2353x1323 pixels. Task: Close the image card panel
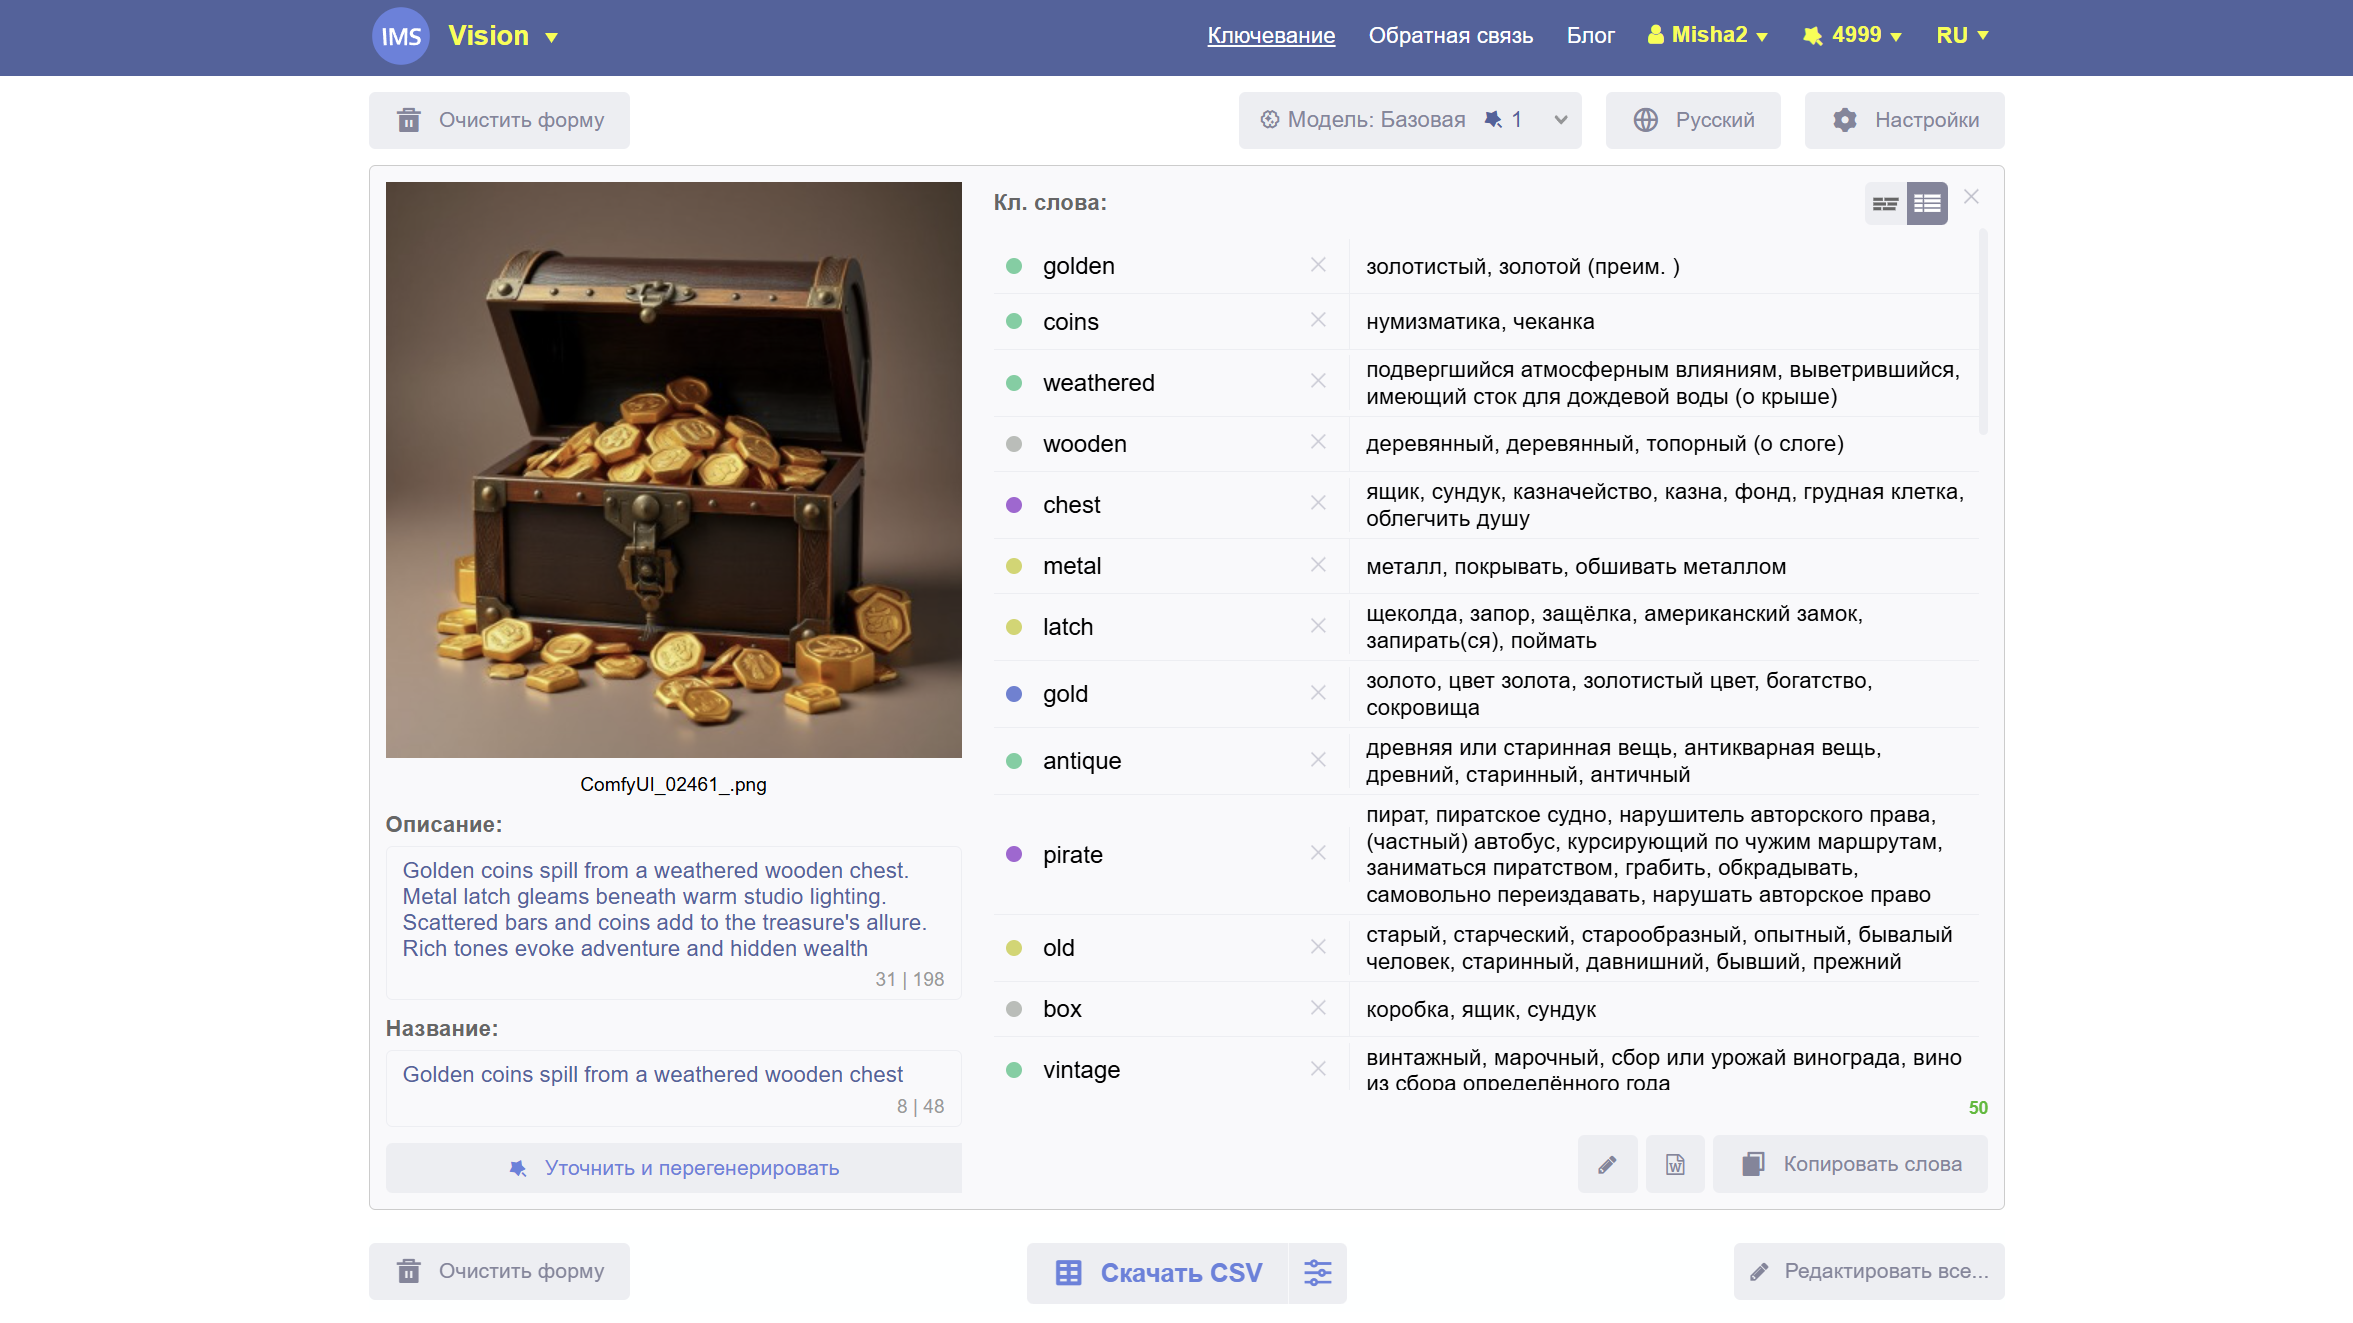[x=1971, y=197]
